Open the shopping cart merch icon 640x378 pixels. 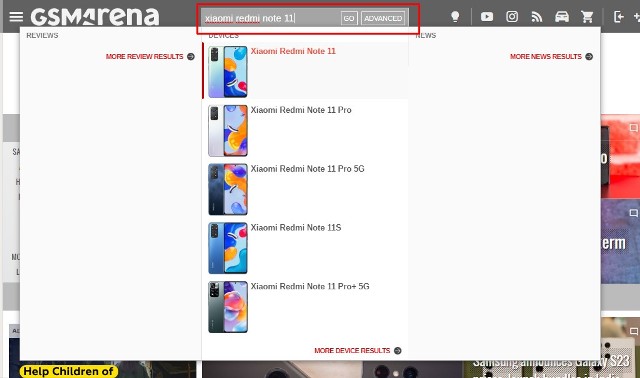[587, 17]
